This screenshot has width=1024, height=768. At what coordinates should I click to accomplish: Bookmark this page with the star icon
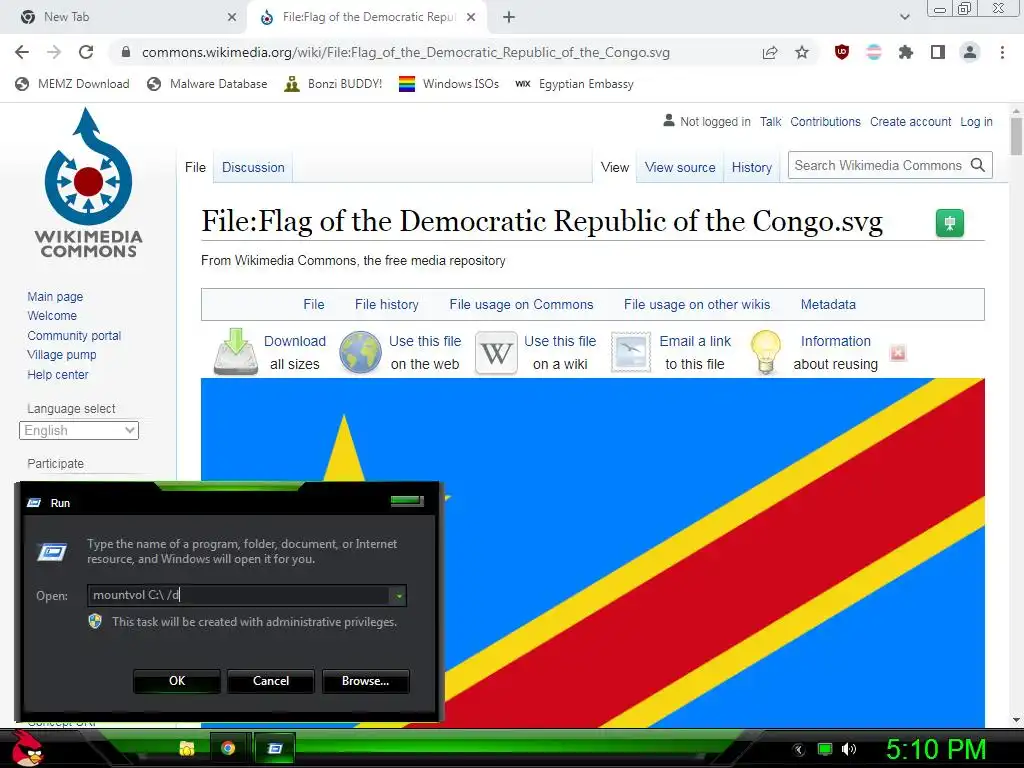click(802, 52)
